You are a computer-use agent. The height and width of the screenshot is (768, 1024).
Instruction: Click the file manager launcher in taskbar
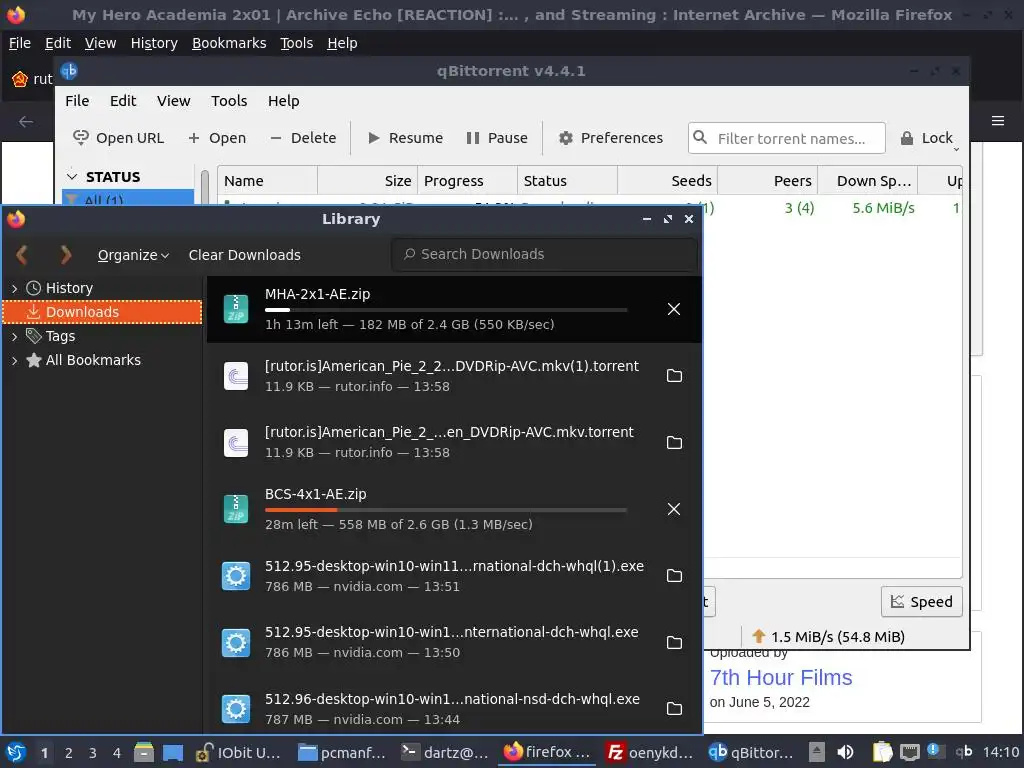pos(144,752)
